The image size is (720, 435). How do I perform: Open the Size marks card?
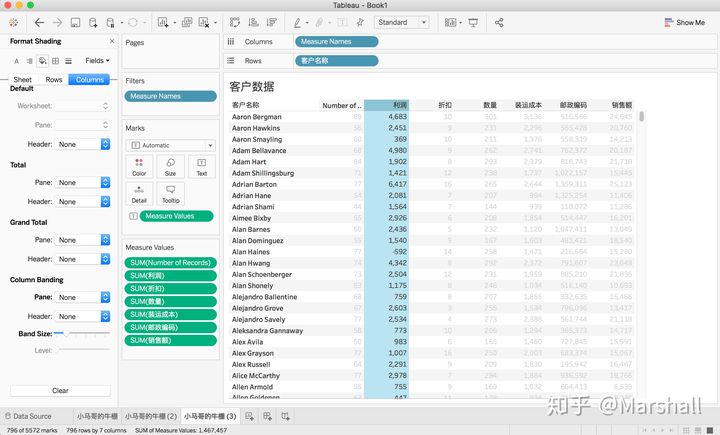coord(170,167)
